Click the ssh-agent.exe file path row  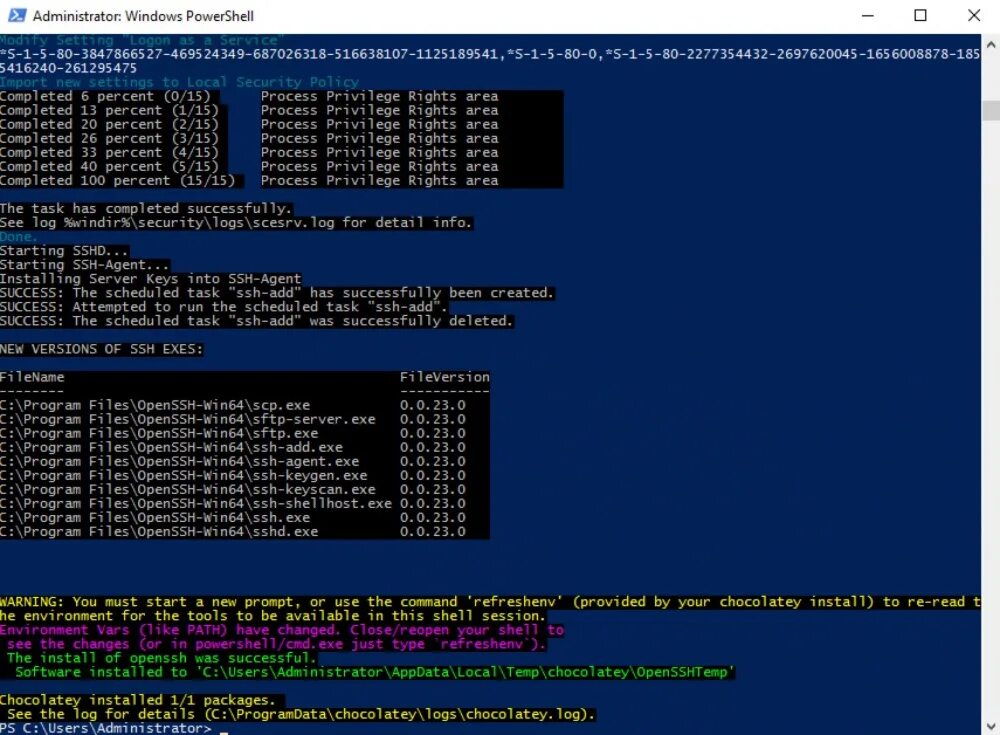click(179, 461)
